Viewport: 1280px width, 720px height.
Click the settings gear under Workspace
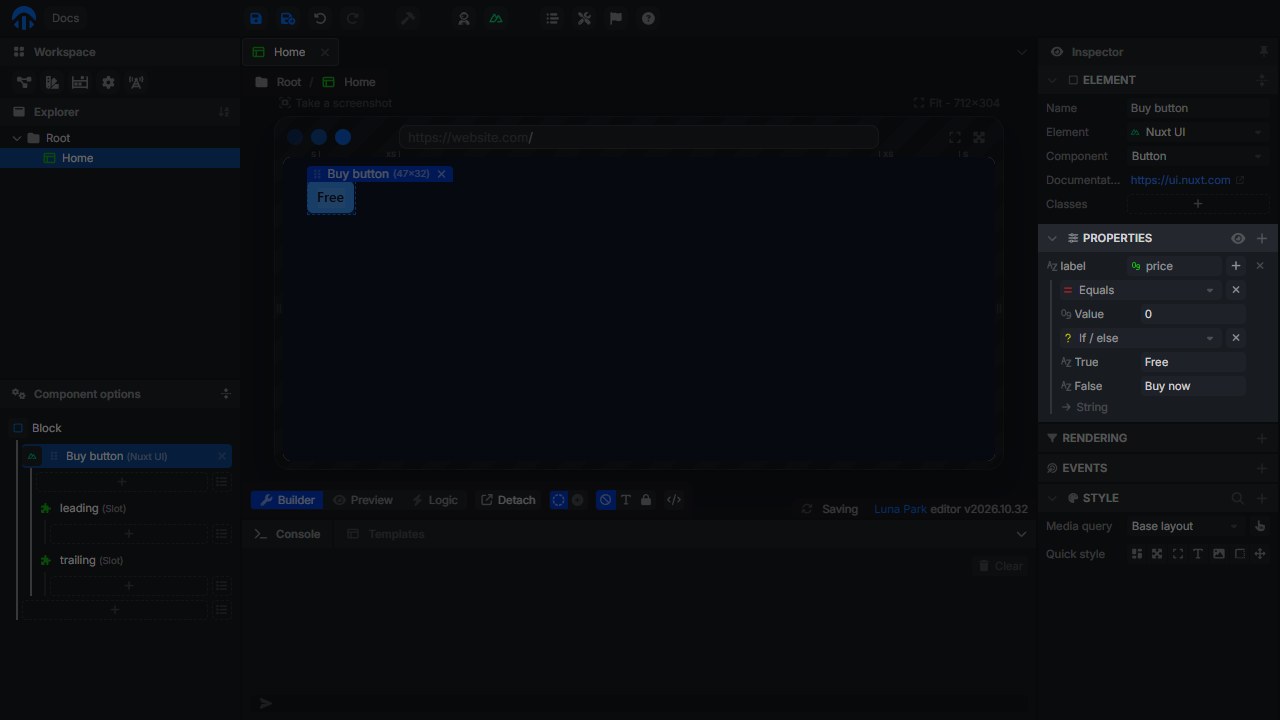(x=108, y=82)
